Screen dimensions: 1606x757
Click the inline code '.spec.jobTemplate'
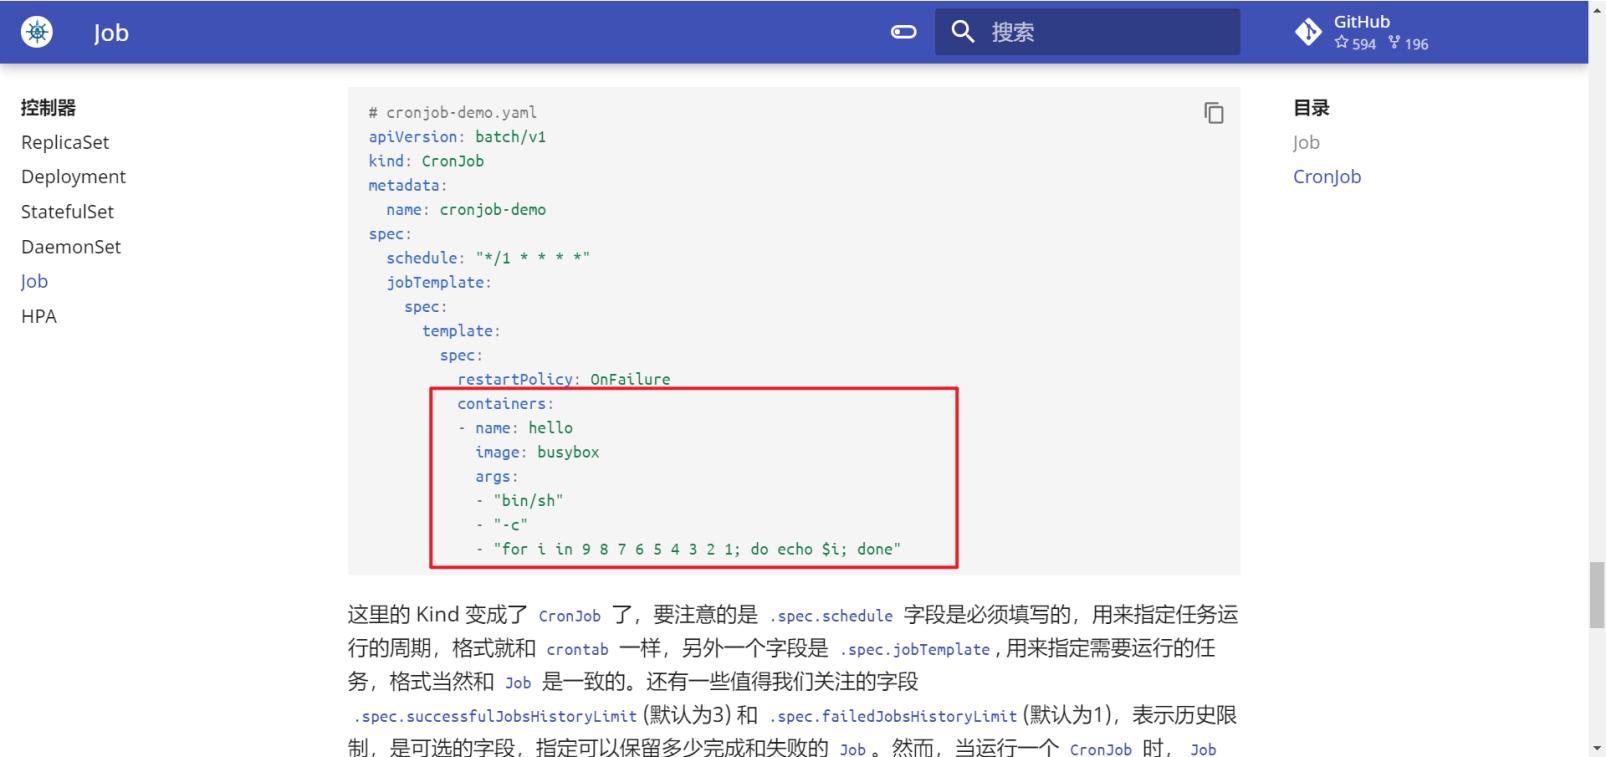point(915,650)
